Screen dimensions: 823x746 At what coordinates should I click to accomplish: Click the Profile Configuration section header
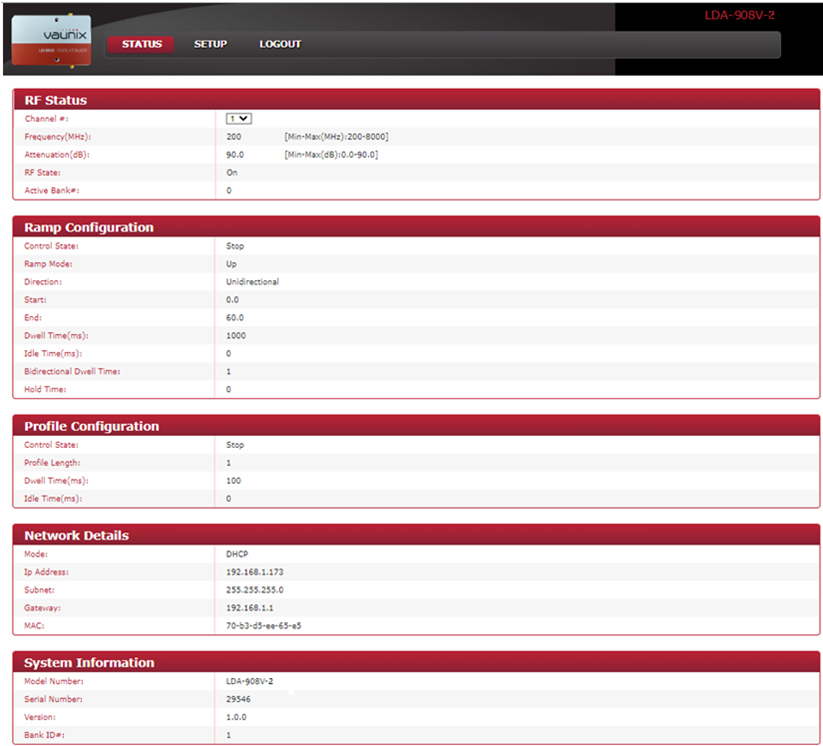pyautogui.click(x=91, y=426)
